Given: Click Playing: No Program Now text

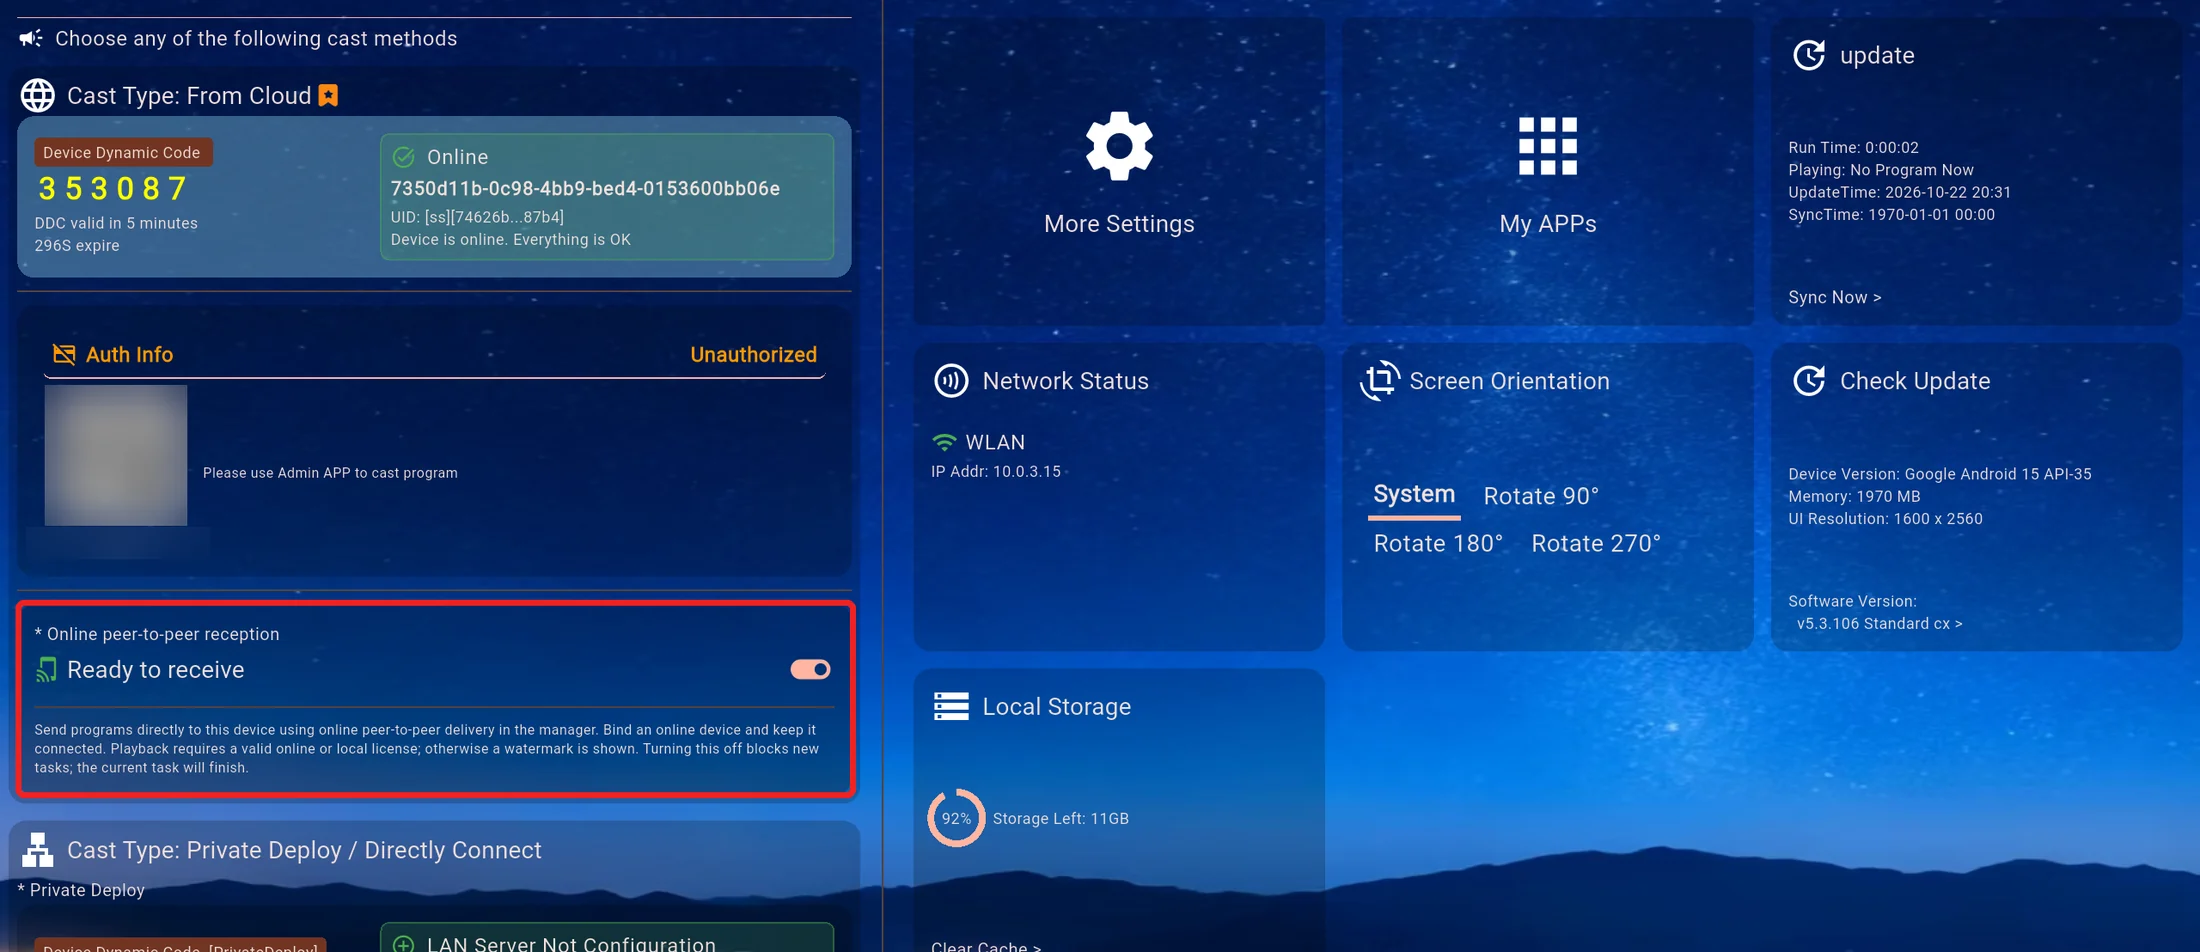Looking at the screenshot, I should point(1881,170).
